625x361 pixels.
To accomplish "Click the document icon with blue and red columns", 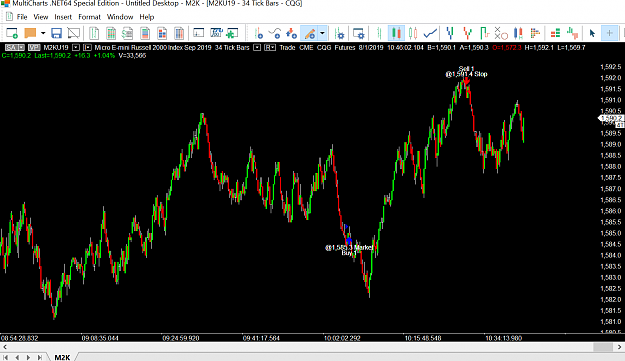I will click(179, 33).
